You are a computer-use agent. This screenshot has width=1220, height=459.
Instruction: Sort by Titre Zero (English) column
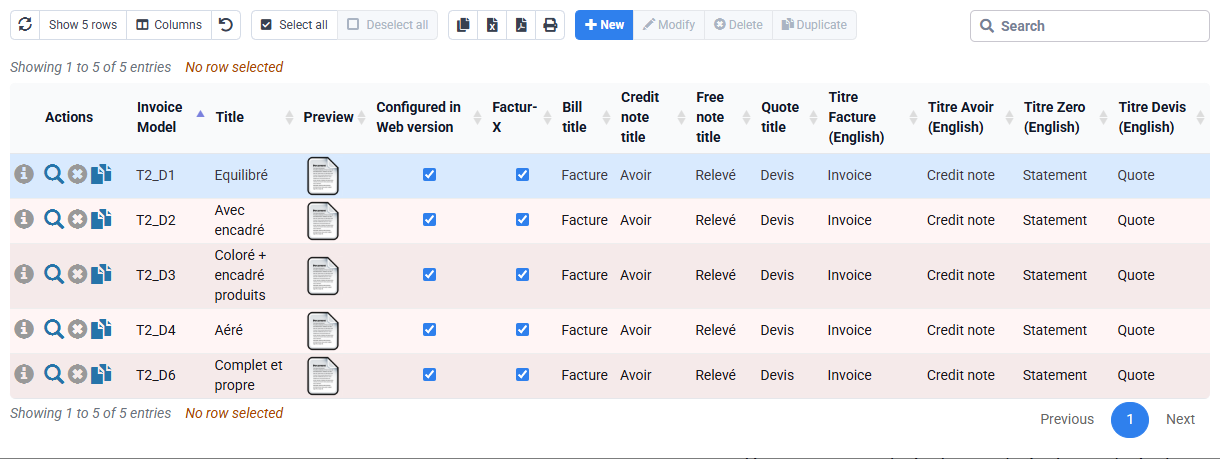(x=1063, y=117)
